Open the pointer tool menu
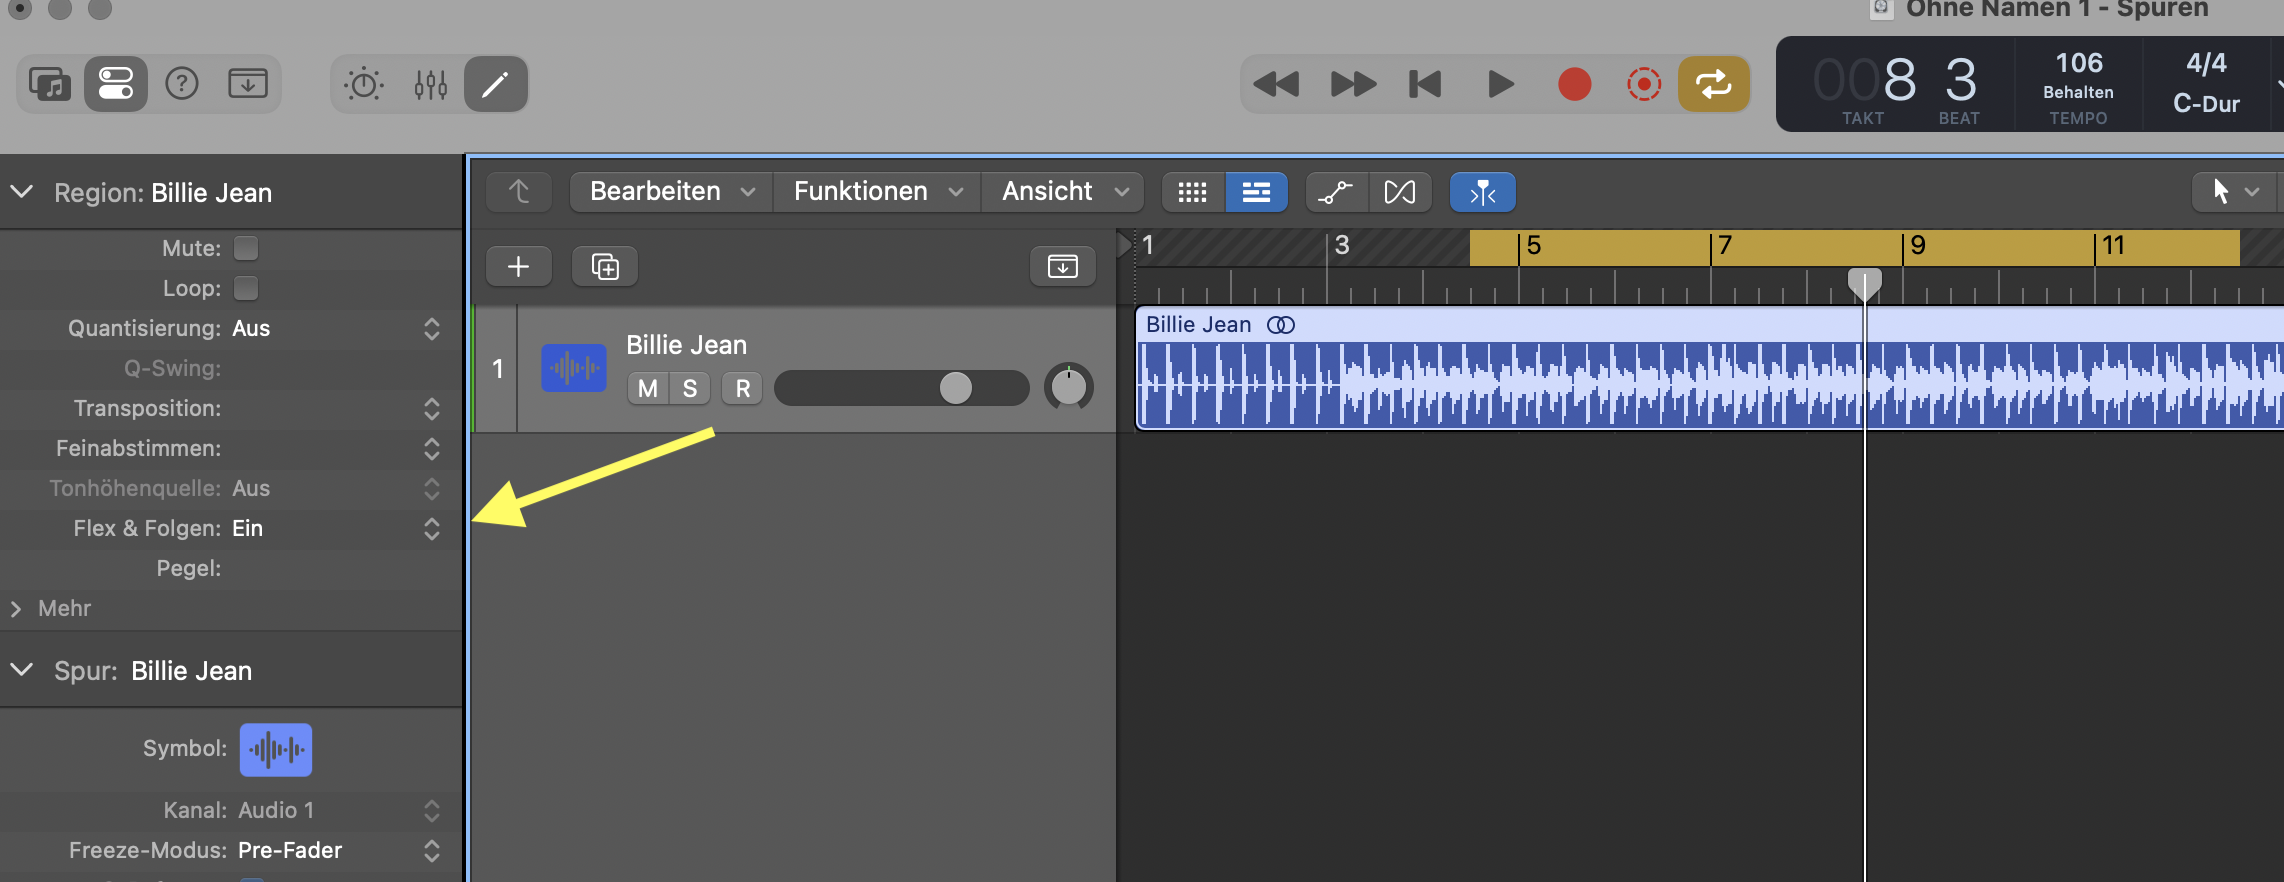2284x882 pixels. 2236,192
